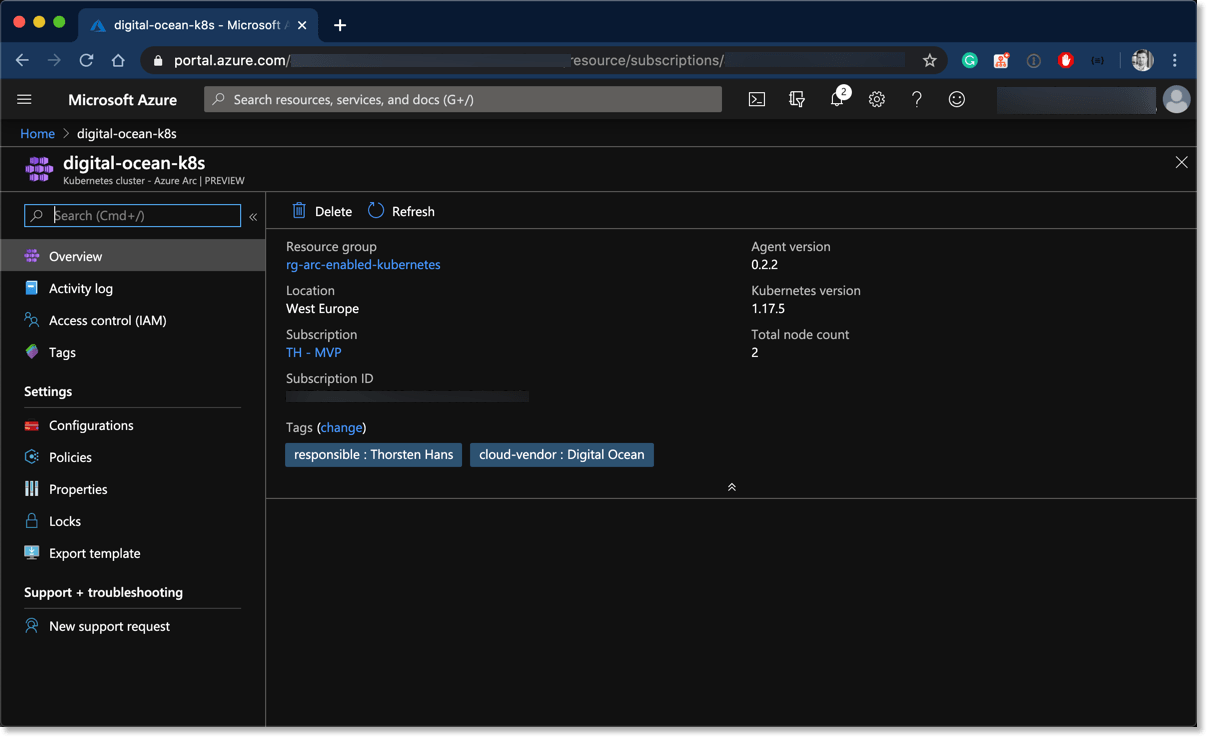Image resolution: width=1207 pixels, height=737 pixels.
Task: Open Azure Cloud Shell icon
Action: click(757, 99)
